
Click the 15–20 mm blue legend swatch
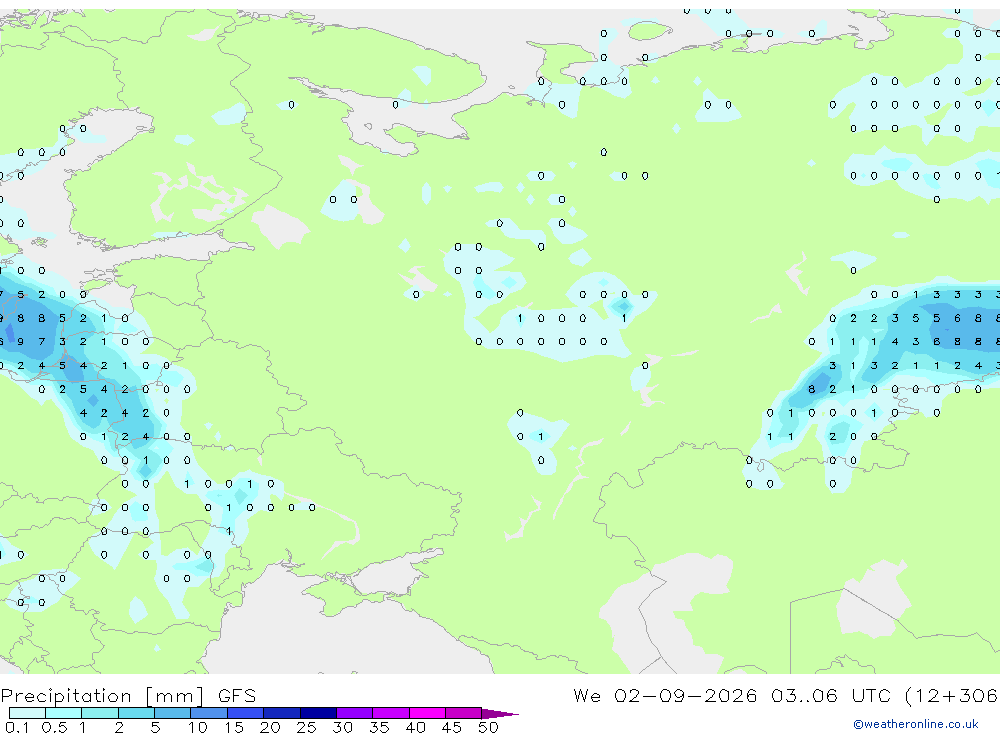[x=246, y=713]
